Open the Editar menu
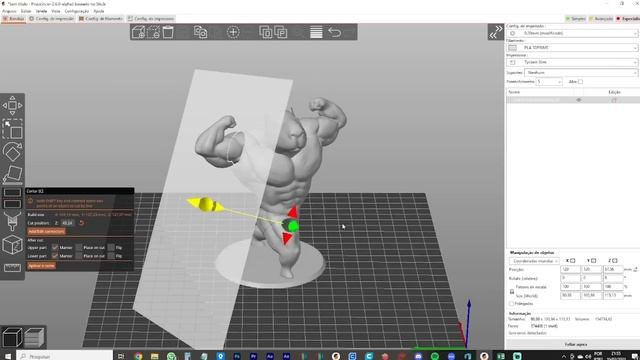 (26, 11)
